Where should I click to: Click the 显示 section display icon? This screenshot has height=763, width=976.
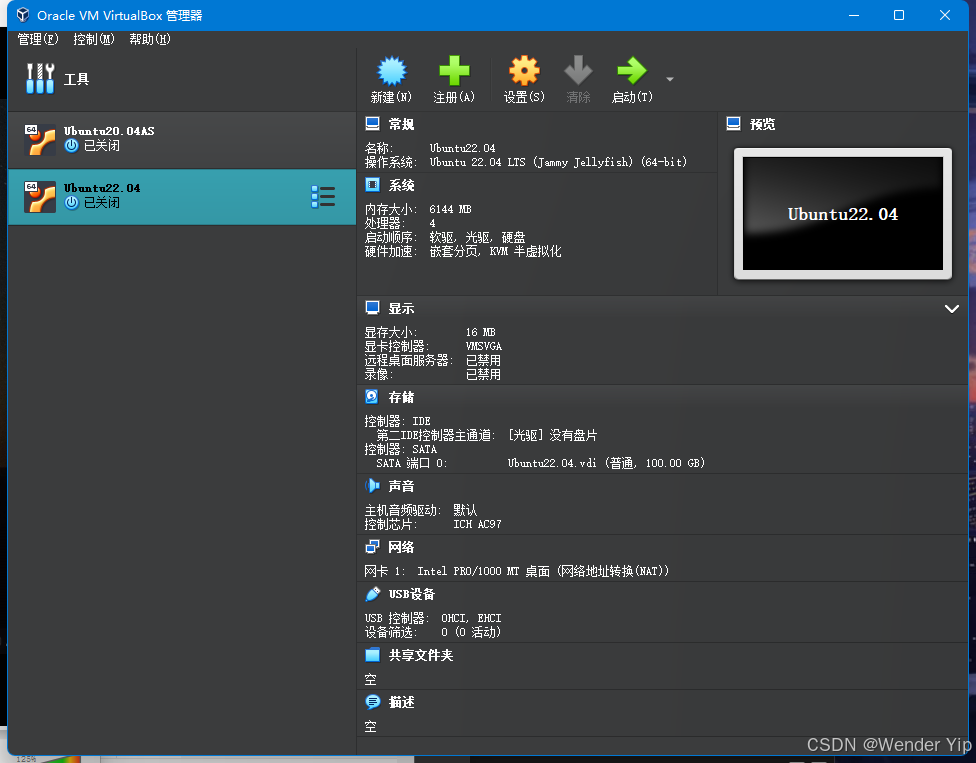[372, 308]
